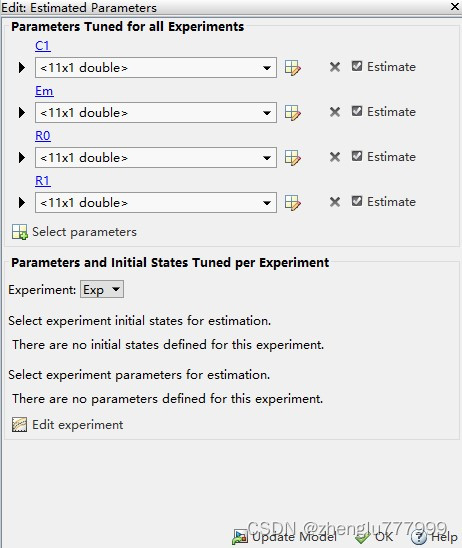Viewport: 462px width, 548px height.
Task: Expand the Em parameter details triangle
Action: pyautogui.click(x=22, y=113)
